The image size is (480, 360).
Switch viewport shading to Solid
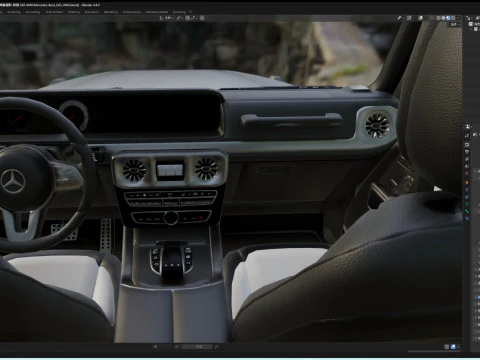click(x=443, y=18)
